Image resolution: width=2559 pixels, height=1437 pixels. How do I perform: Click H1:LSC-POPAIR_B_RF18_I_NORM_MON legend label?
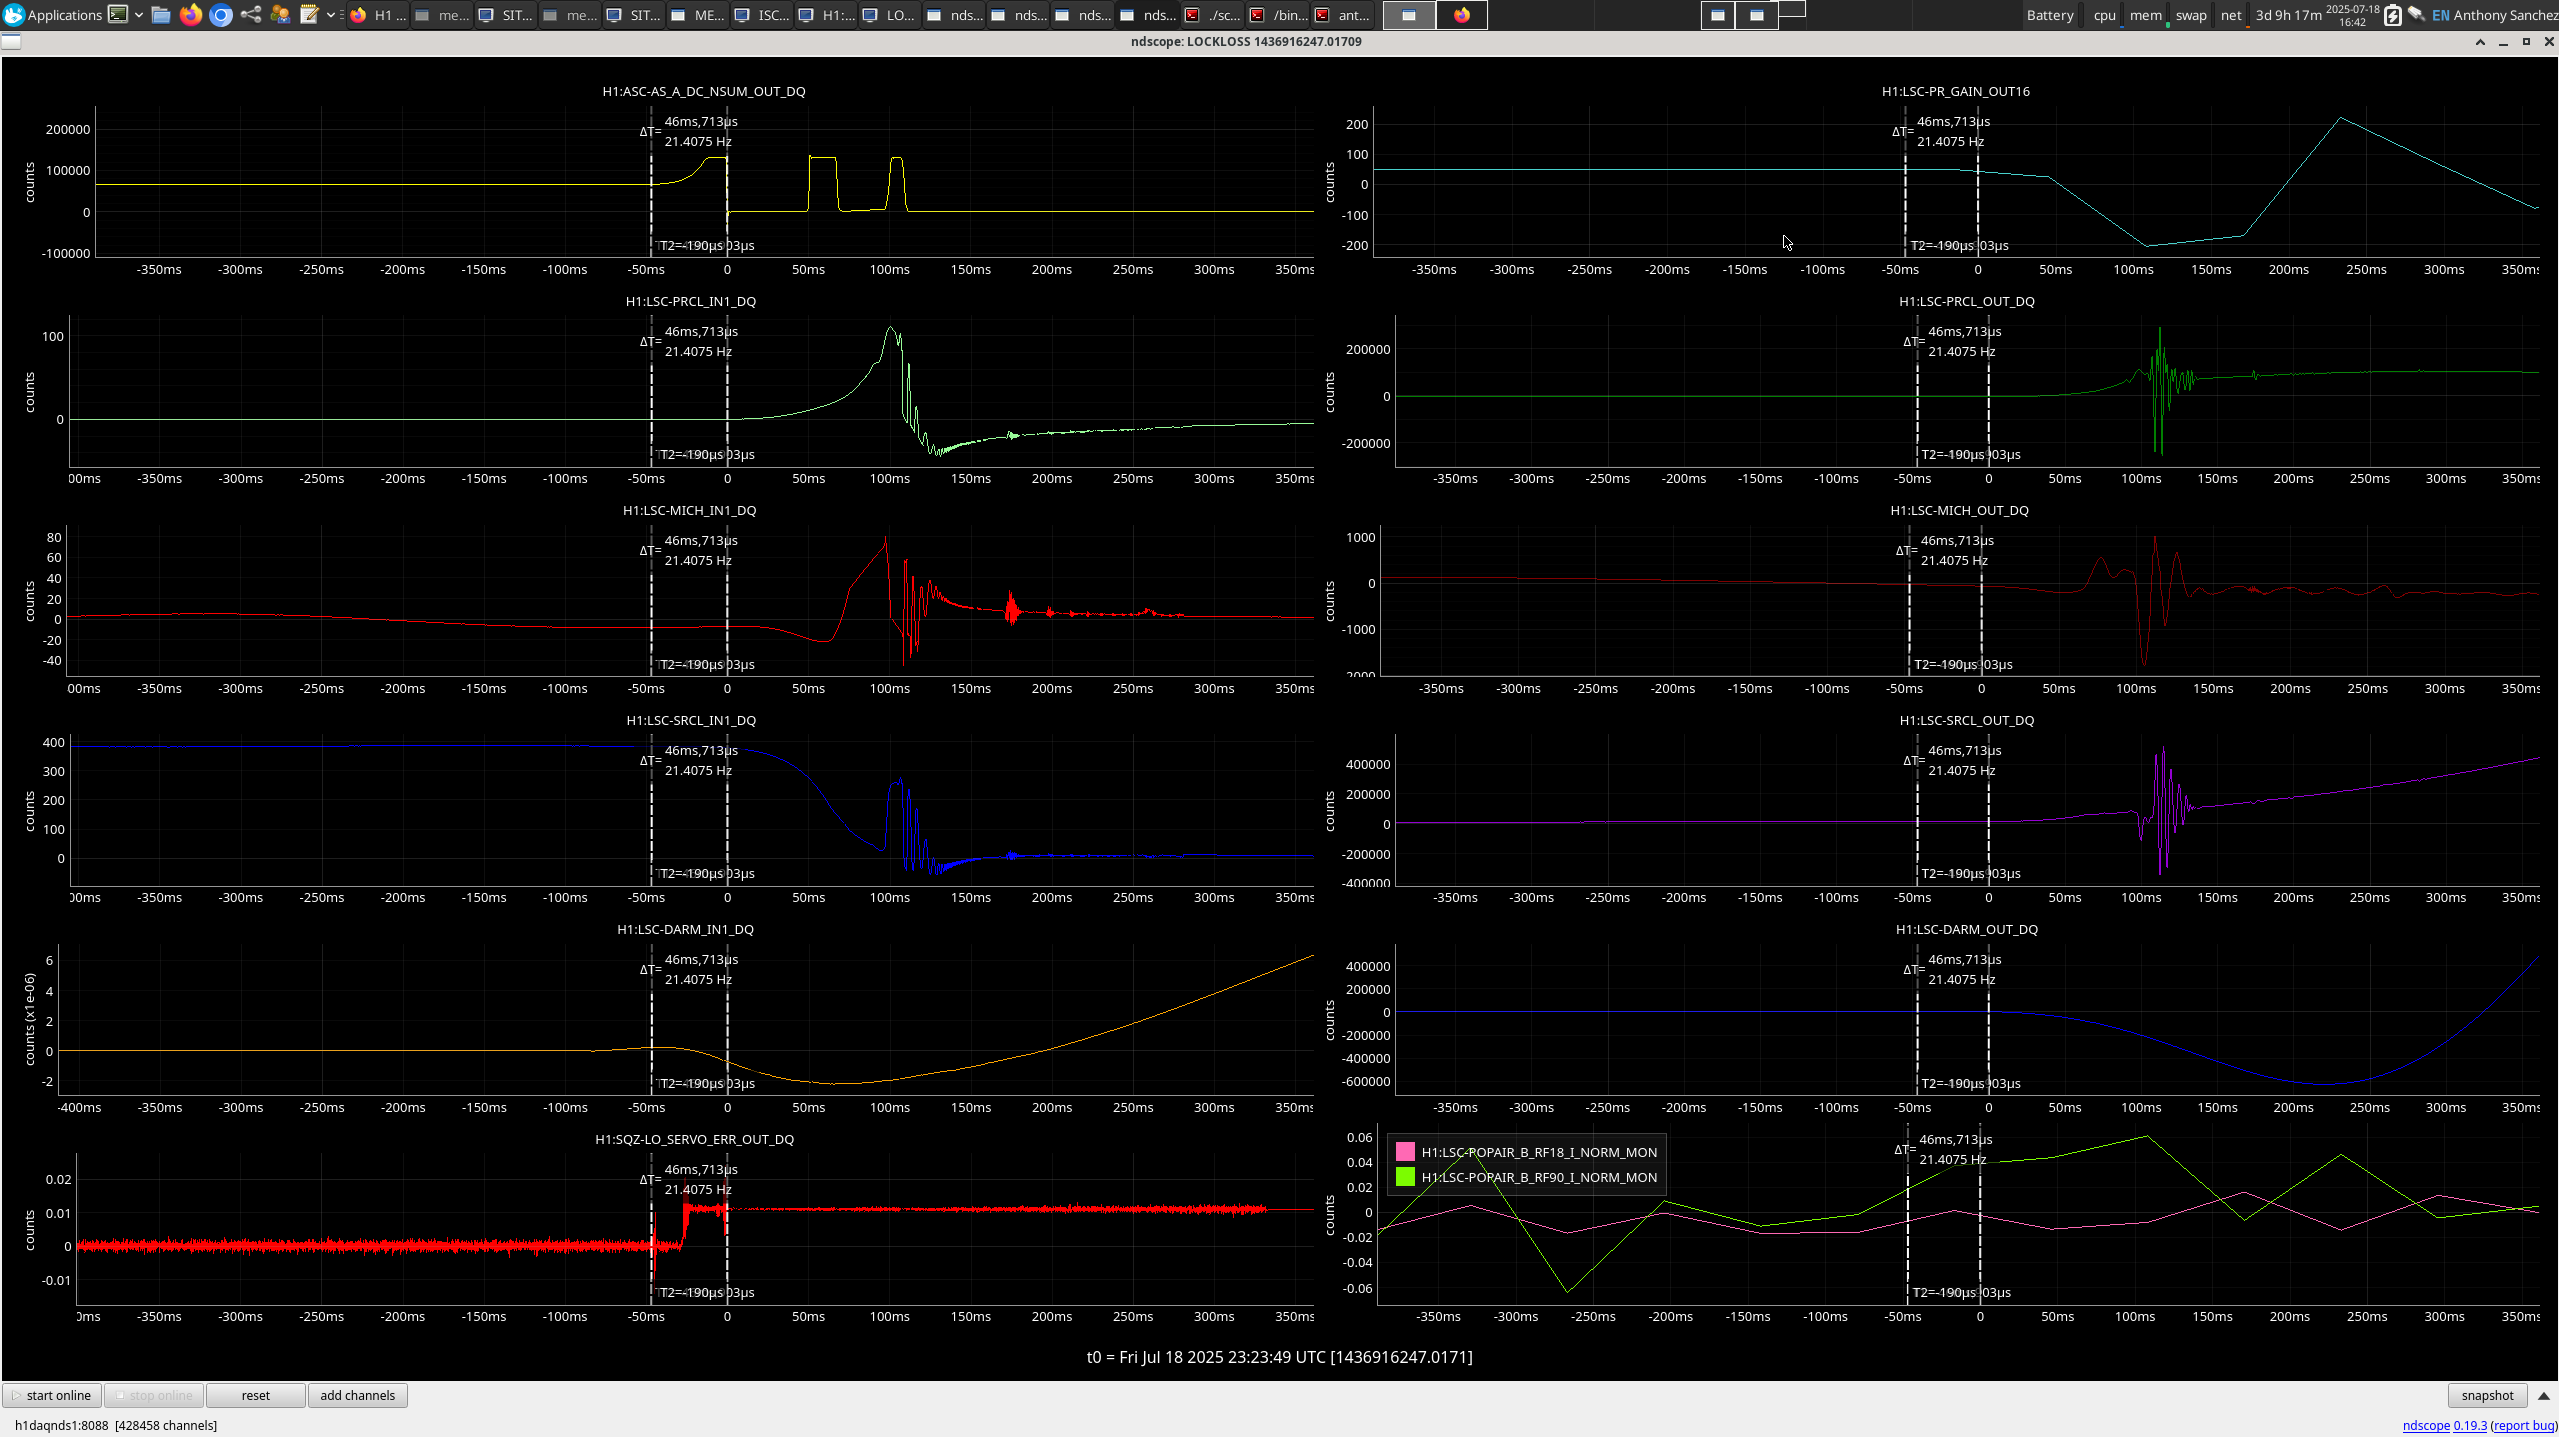[x=1539, y=1152]
